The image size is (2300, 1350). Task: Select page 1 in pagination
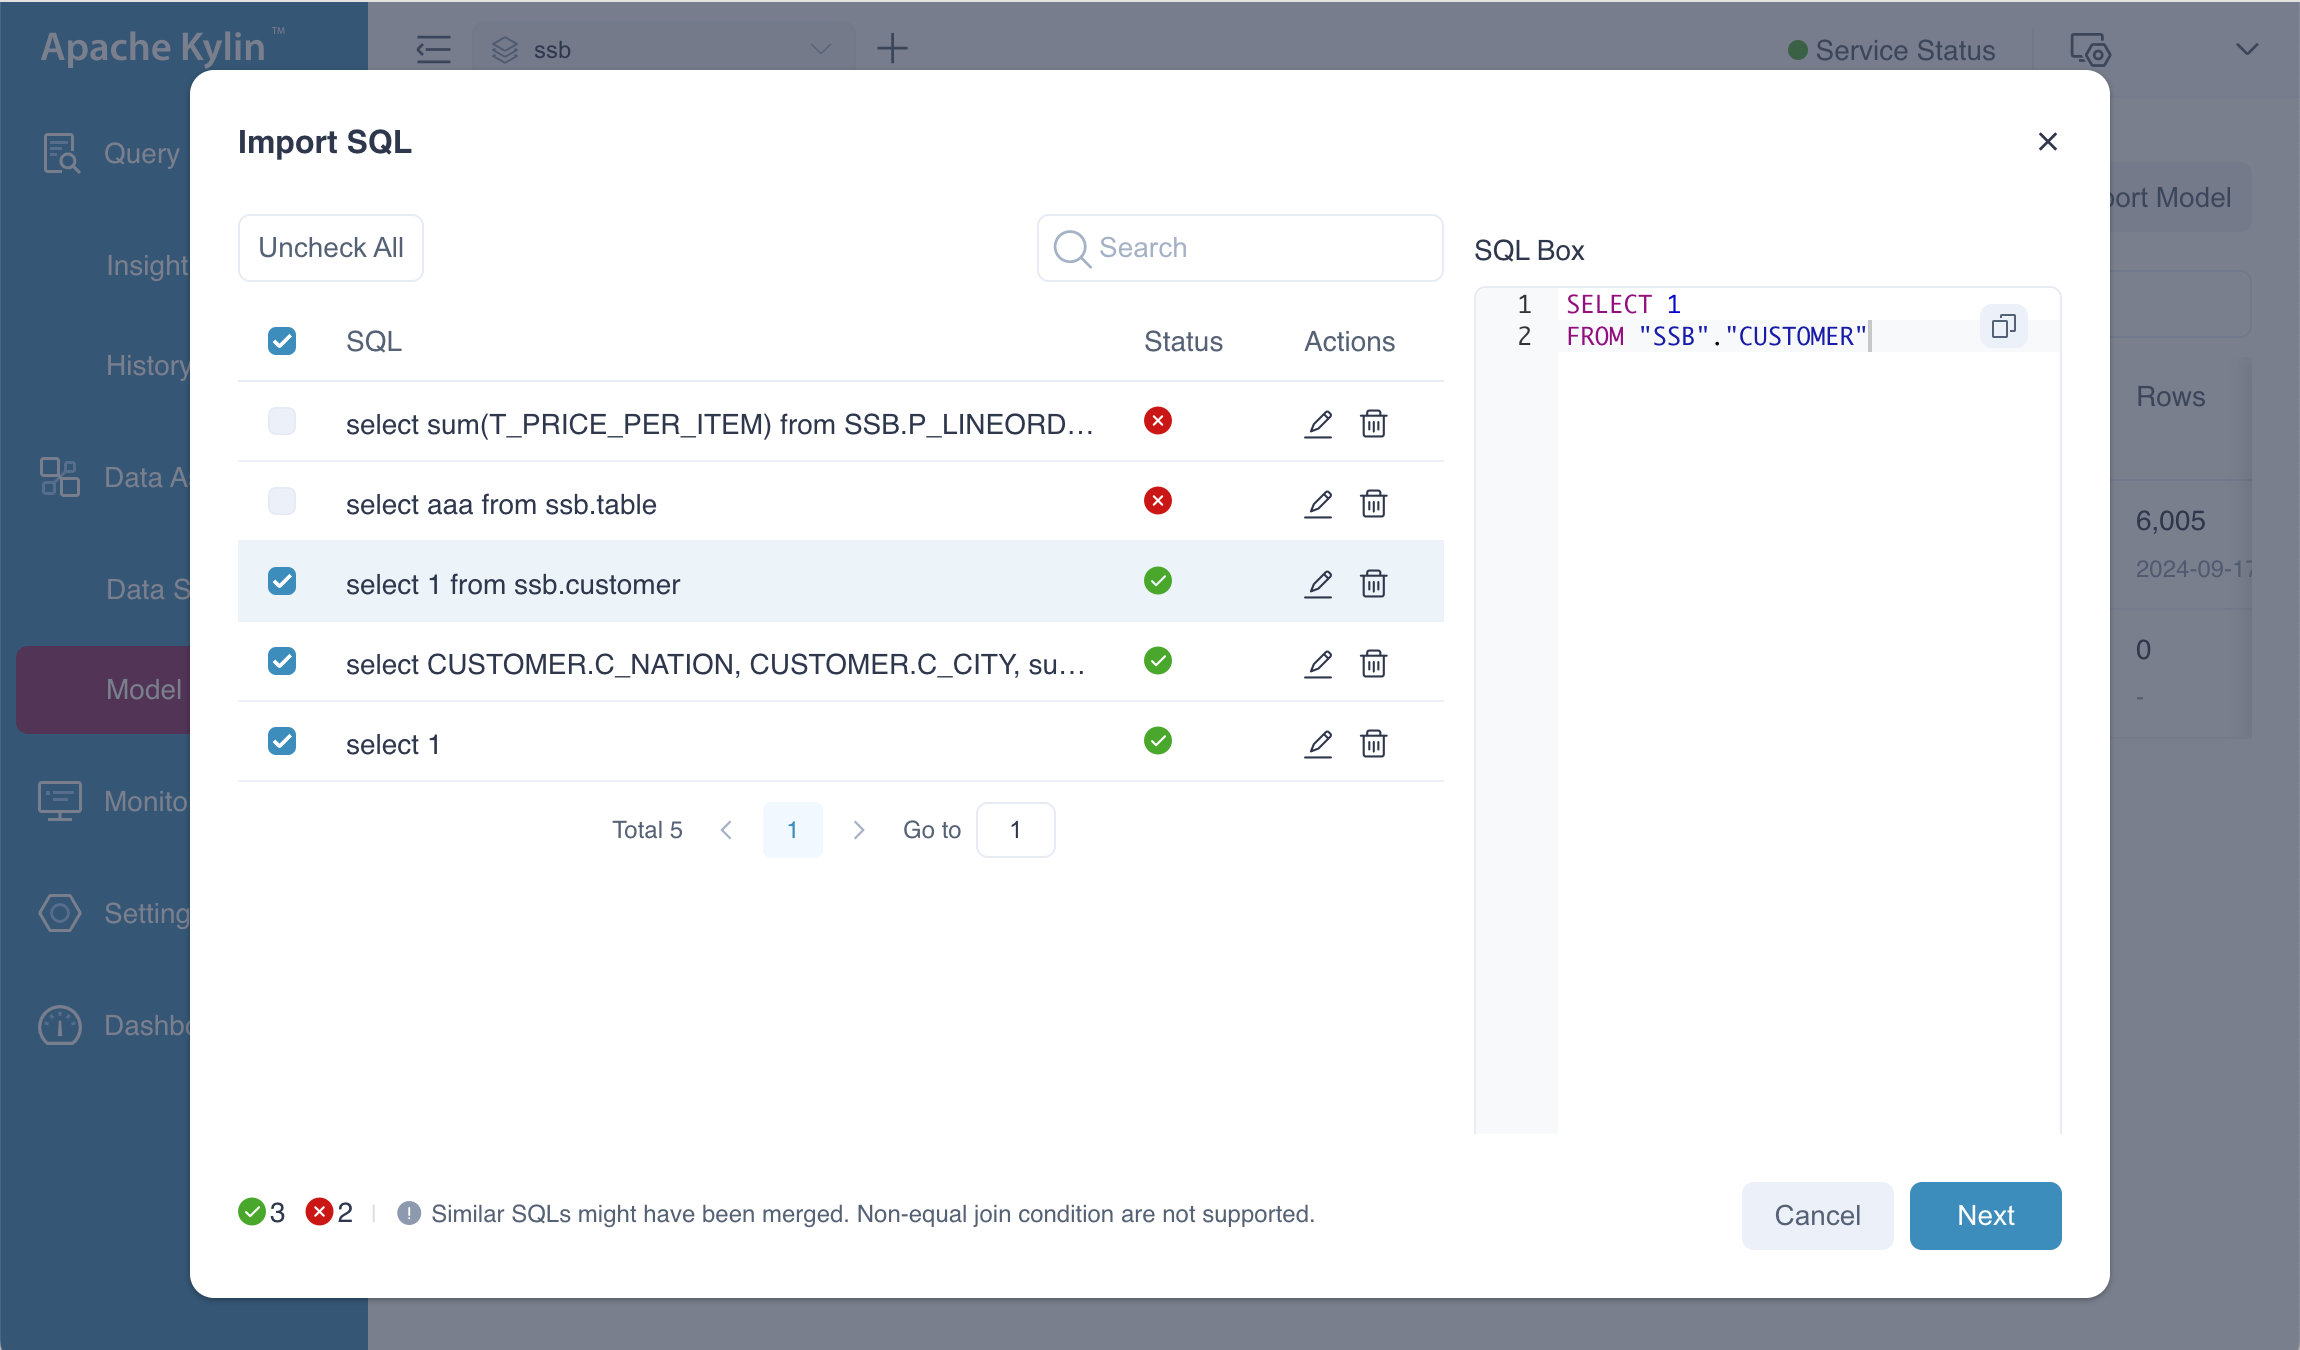pos(792,830)
